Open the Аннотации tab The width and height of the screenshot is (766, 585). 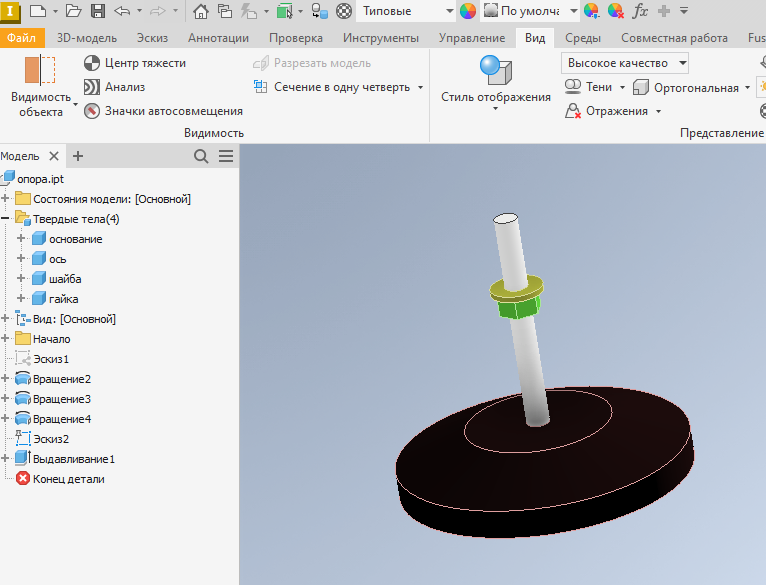(x=218, y=38)
